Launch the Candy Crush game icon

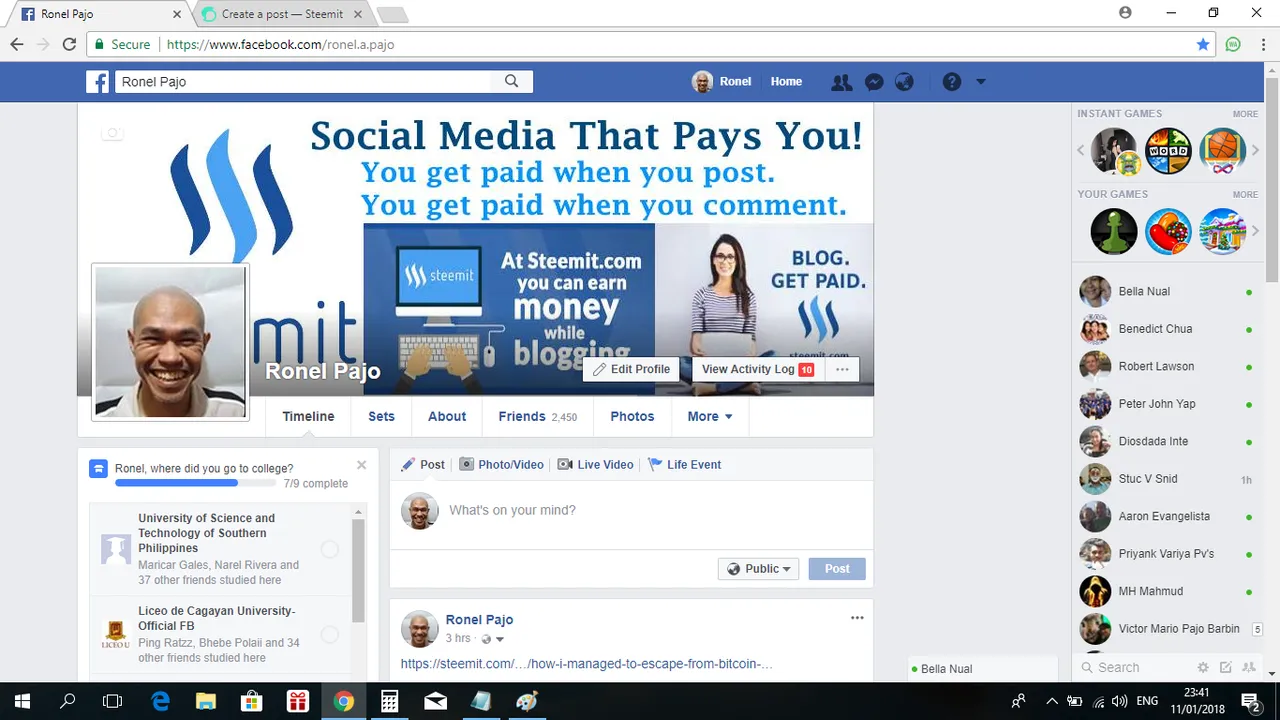[1168, 231]
